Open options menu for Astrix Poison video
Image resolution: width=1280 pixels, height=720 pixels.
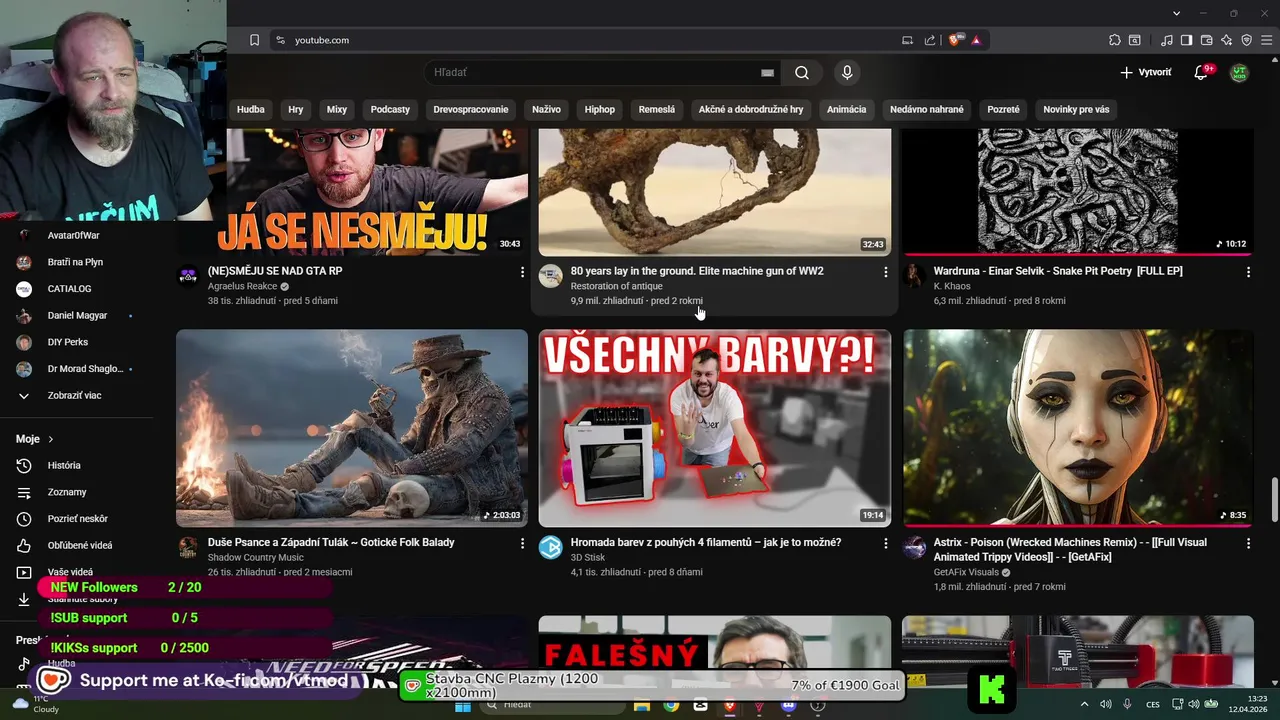coord(1248,543)
